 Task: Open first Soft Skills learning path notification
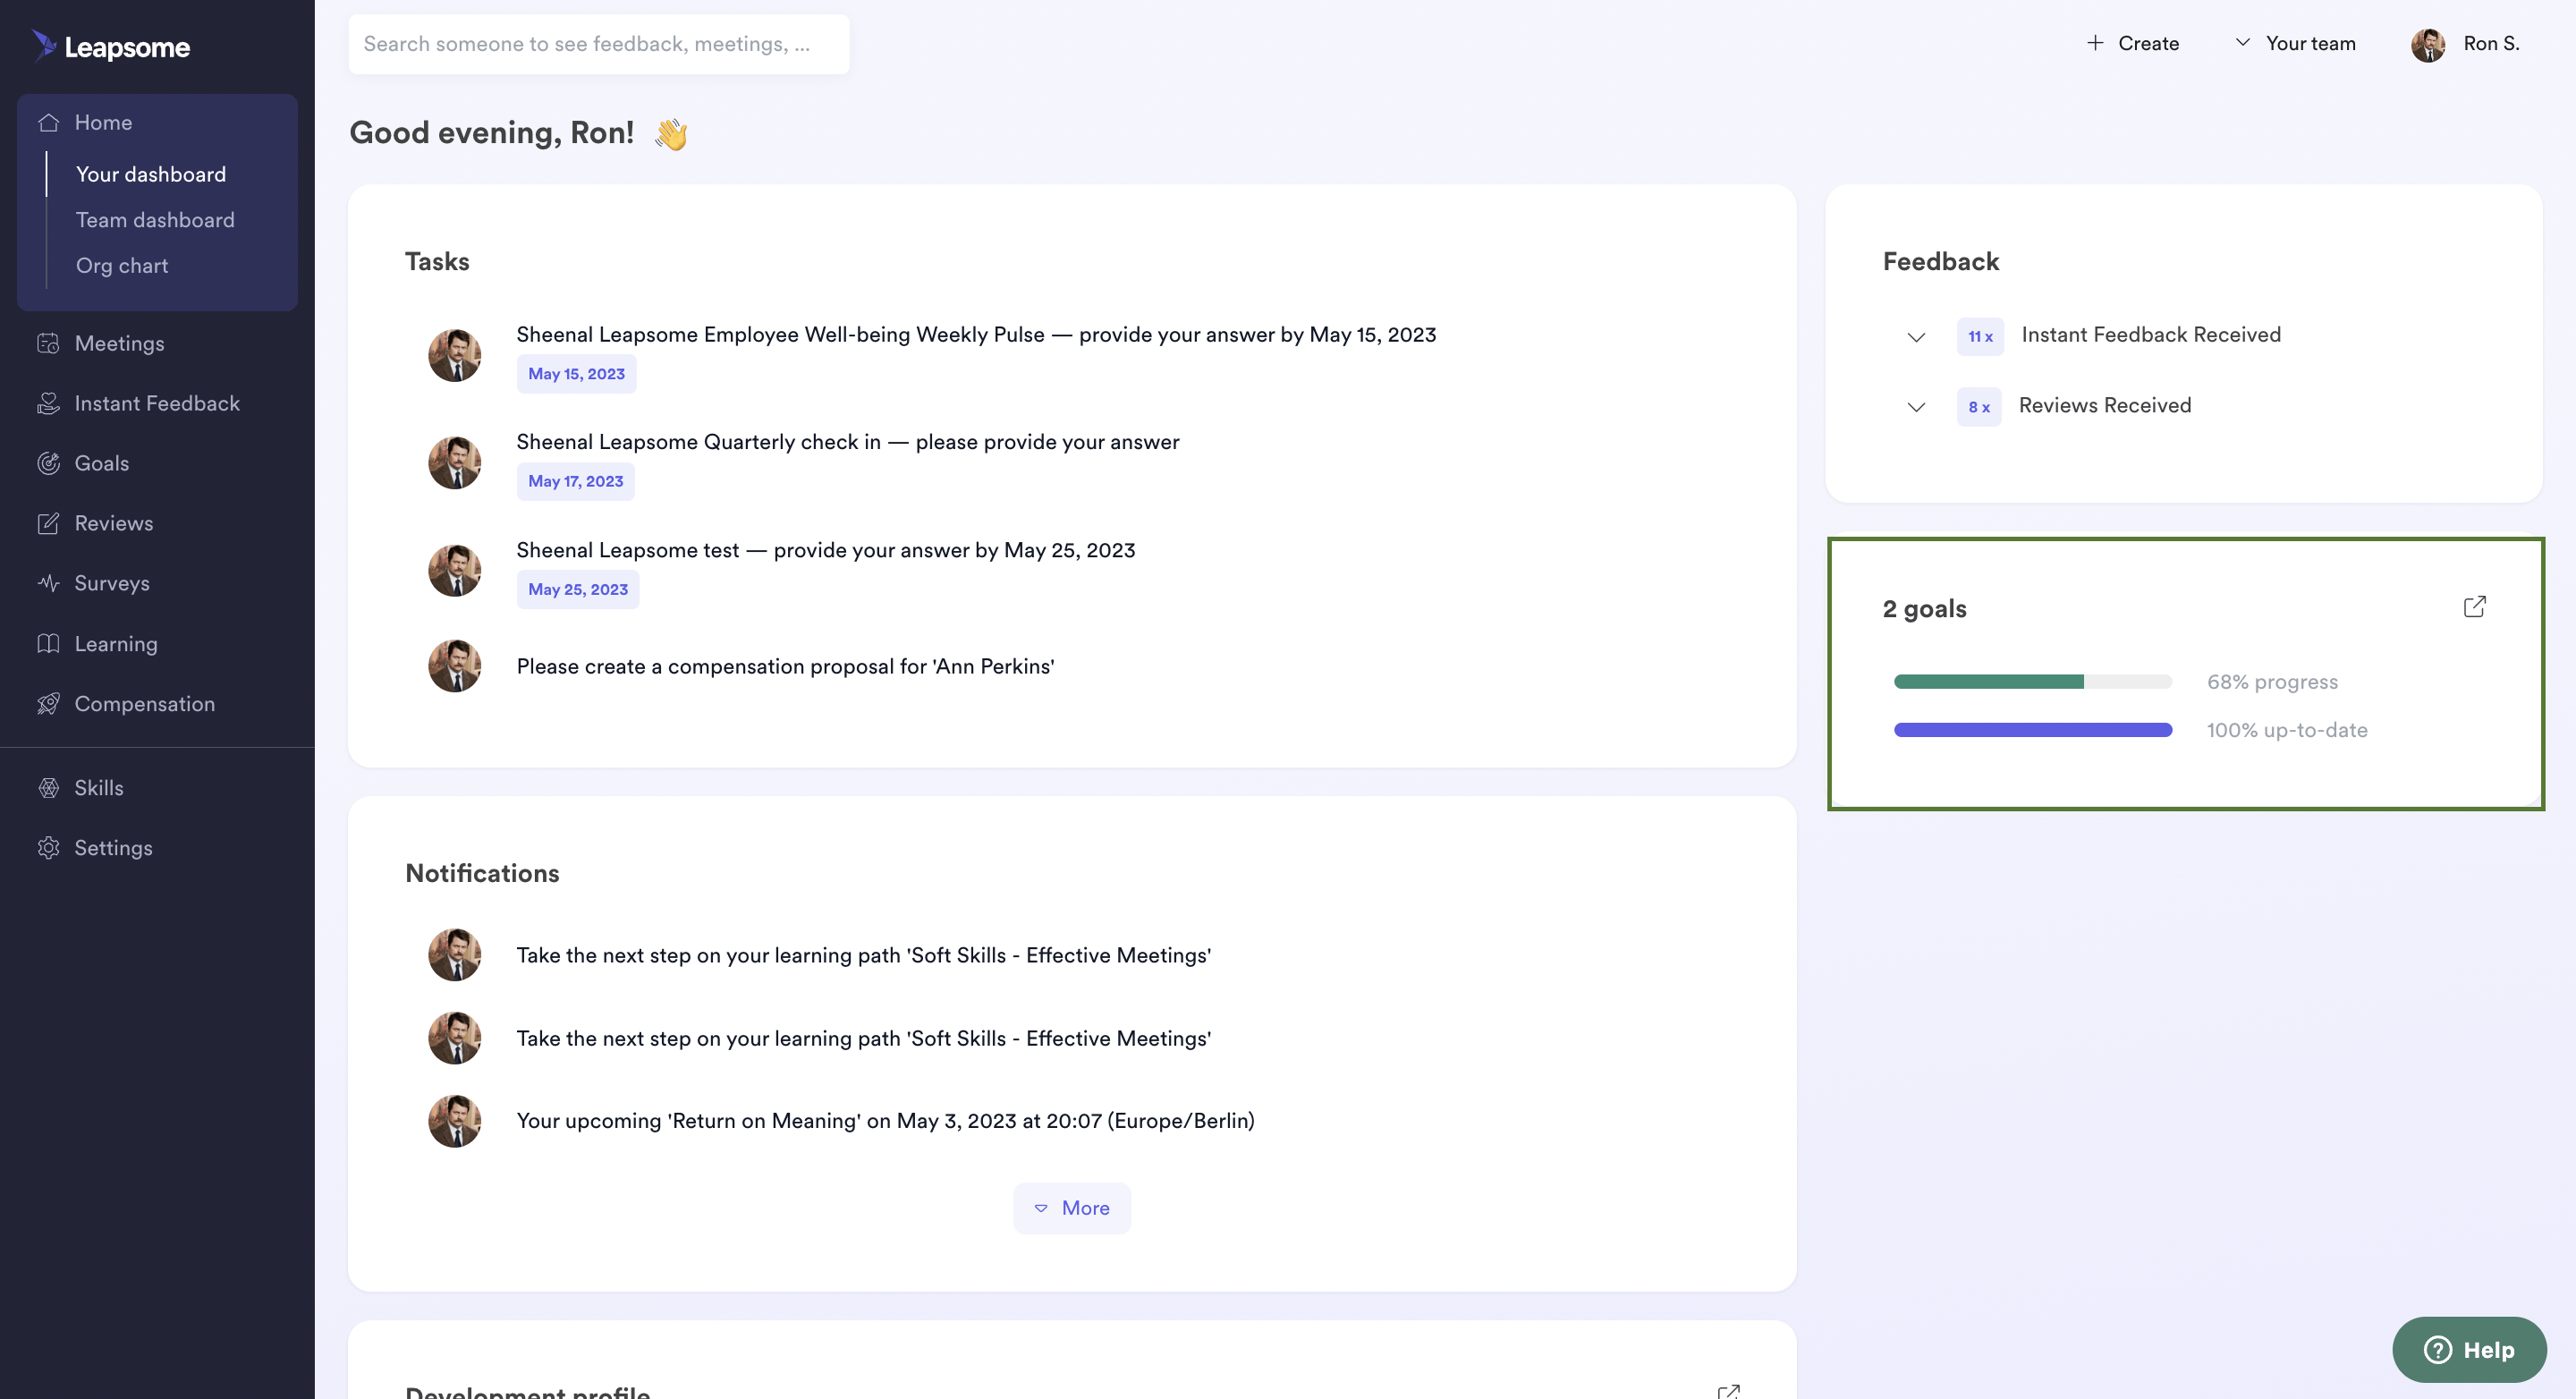coord(864,955)
